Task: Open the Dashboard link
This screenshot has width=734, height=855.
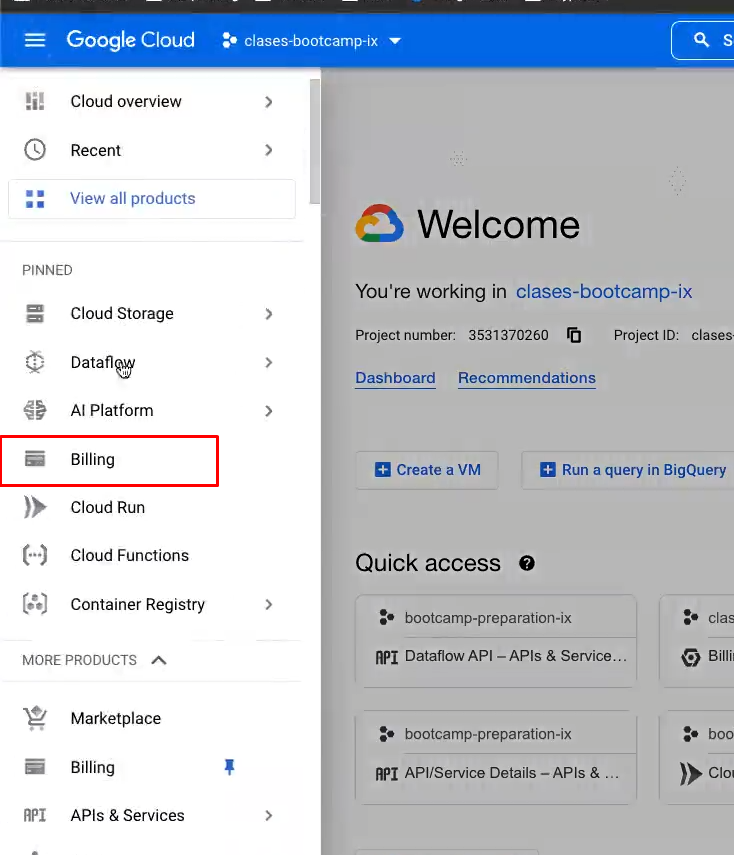Action: click(x=395, y=378)
